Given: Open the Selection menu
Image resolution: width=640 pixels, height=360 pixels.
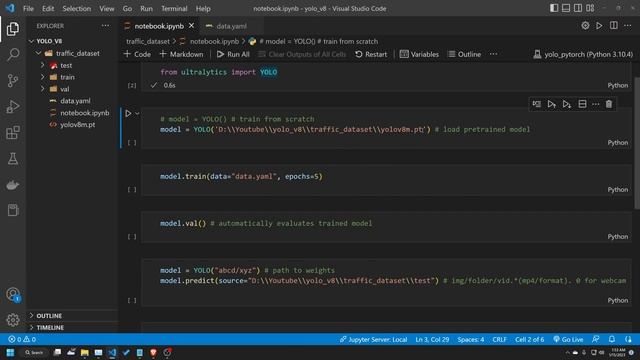Looking at the screenshot, I should [x=76, y=8].
